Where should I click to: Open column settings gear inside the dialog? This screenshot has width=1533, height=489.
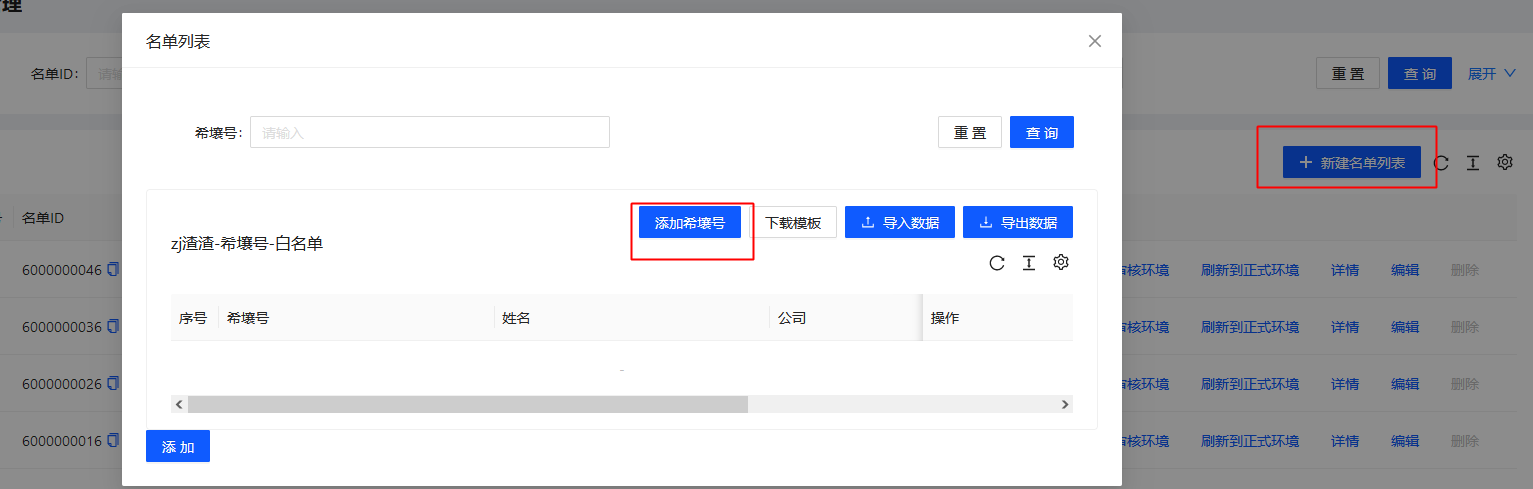(x=1061, y=263)
